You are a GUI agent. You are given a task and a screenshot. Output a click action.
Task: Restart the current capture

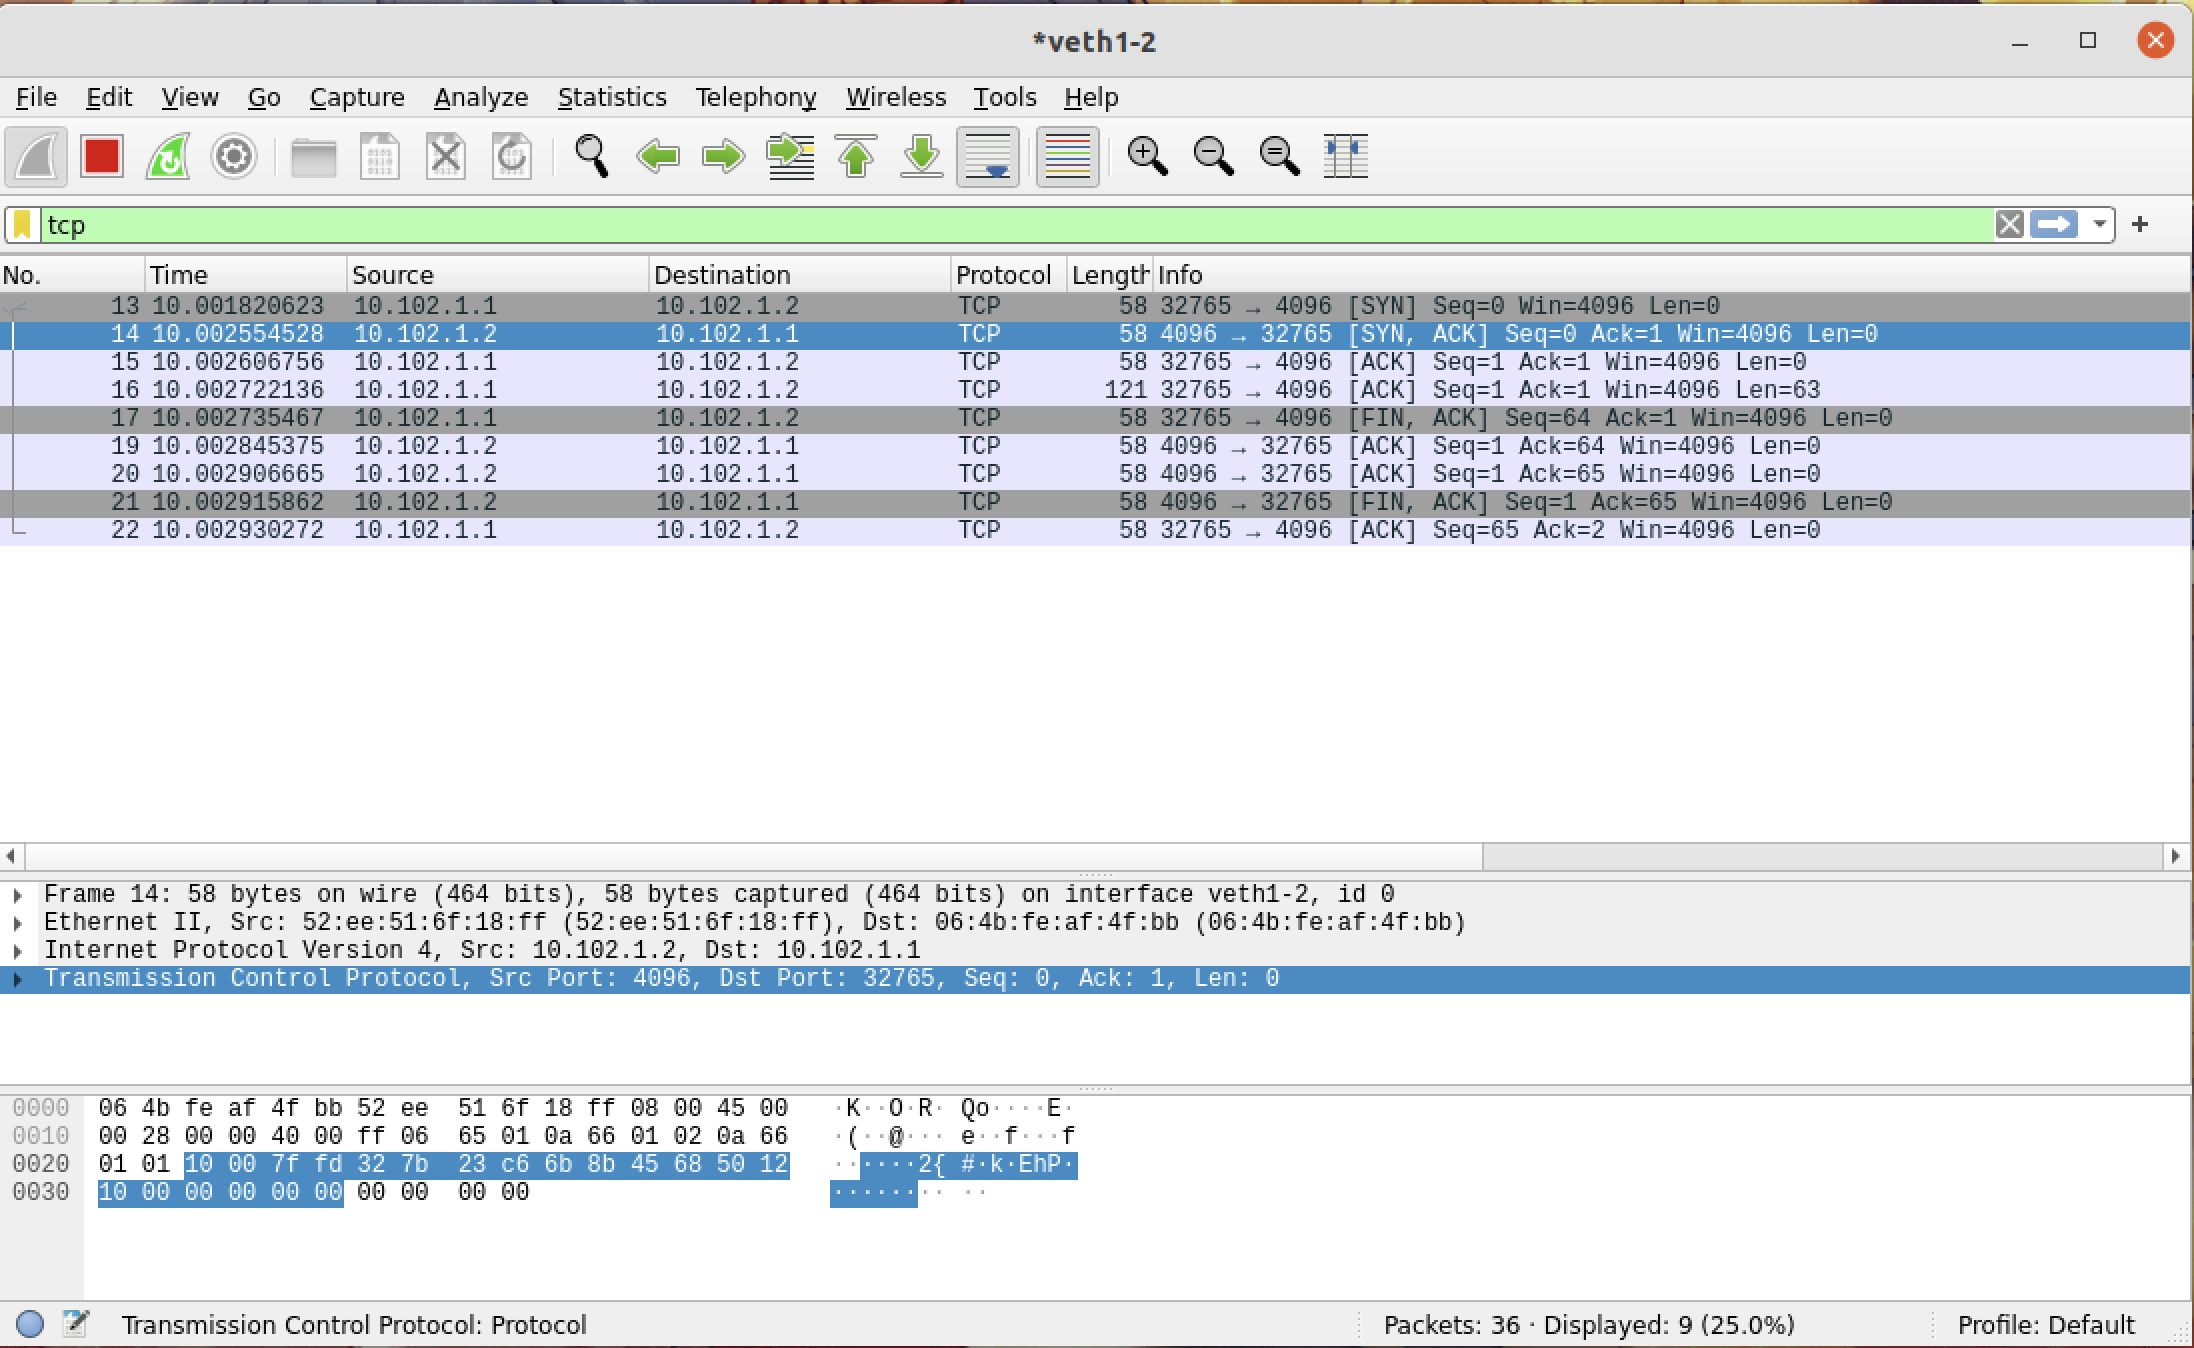(x=168, y=157)
